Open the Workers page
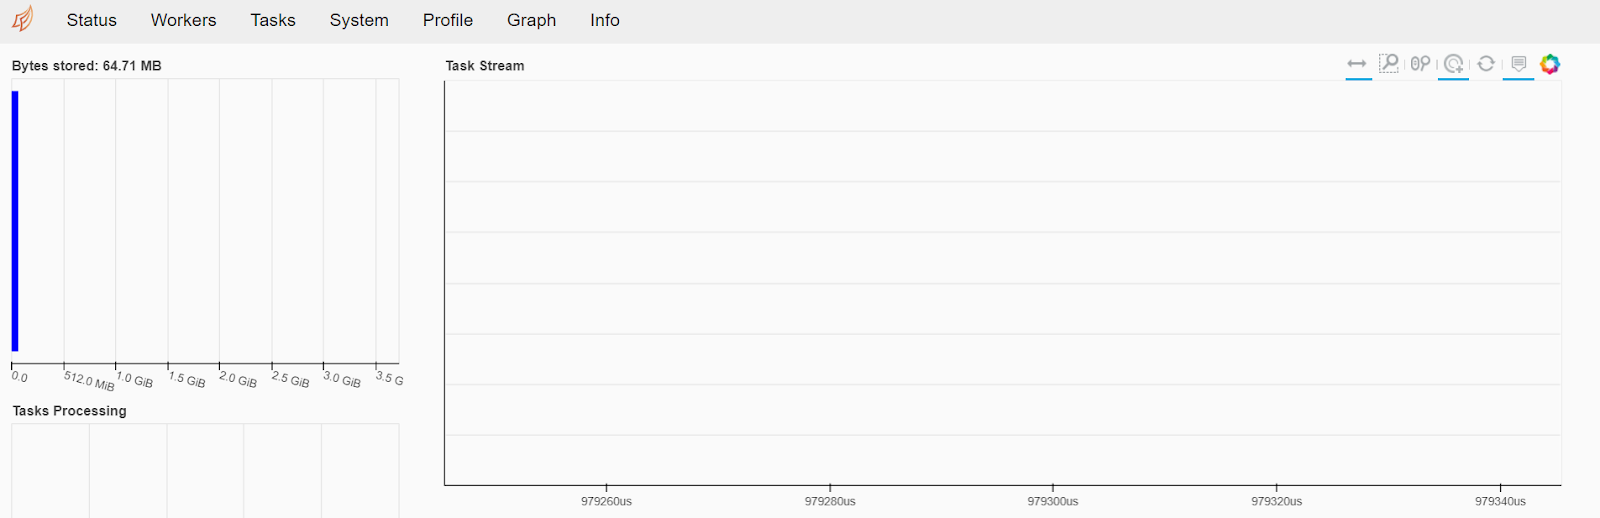 coord(183,20)
